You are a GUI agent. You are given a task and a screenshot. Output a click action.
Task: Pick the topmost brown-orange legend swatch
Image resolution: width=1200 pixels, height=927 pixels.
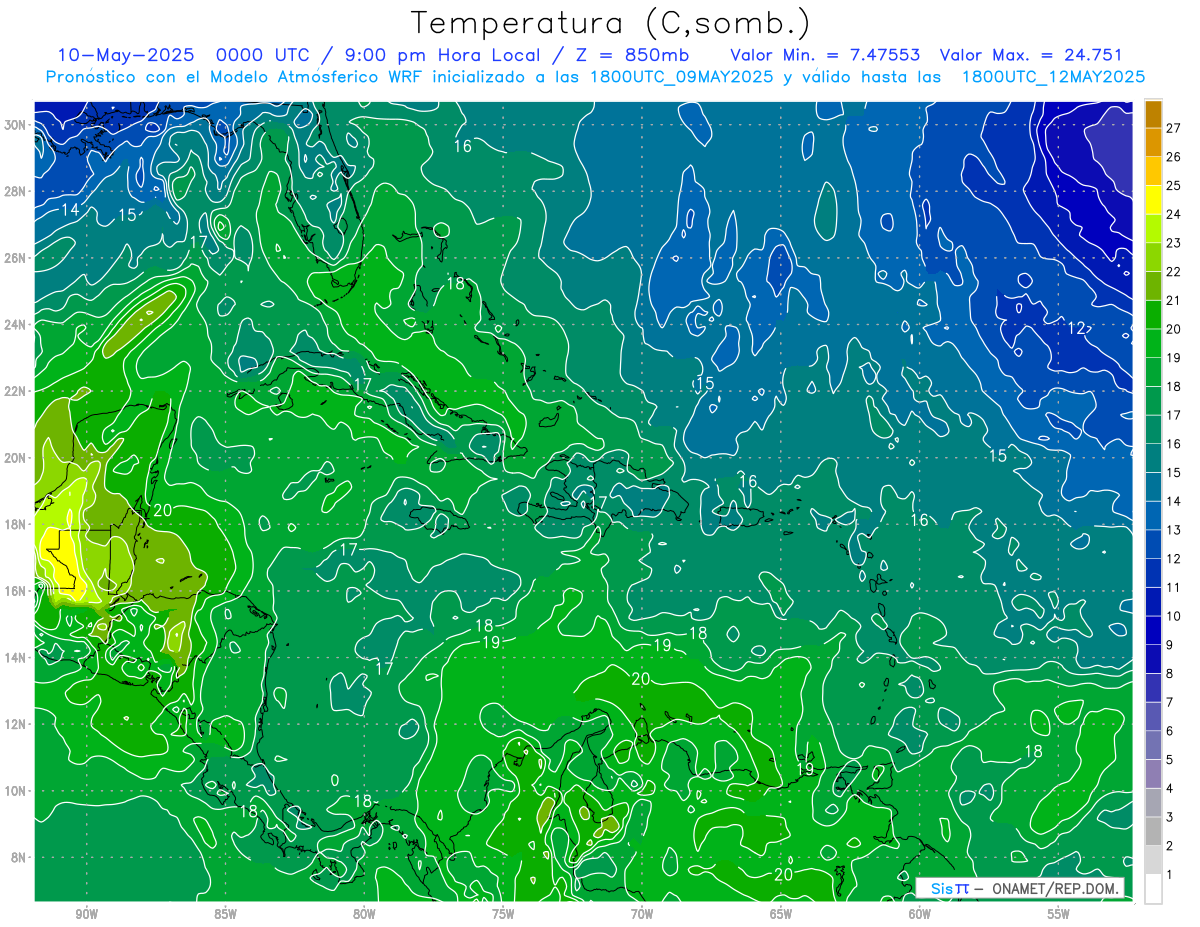tap(1153, 114)
